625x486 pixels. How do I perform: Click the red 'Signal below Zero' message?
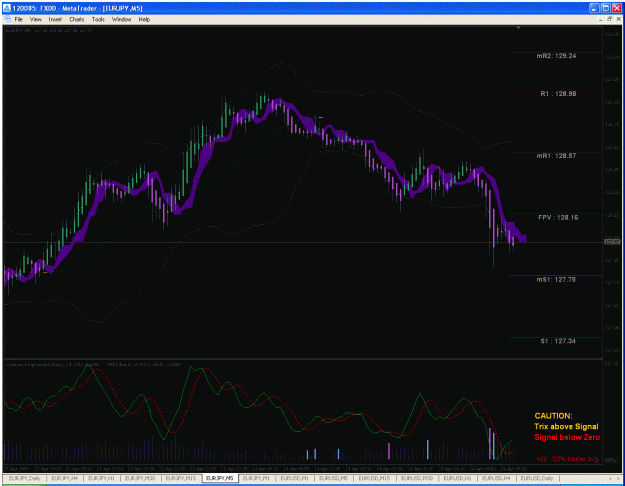(567, 437)
